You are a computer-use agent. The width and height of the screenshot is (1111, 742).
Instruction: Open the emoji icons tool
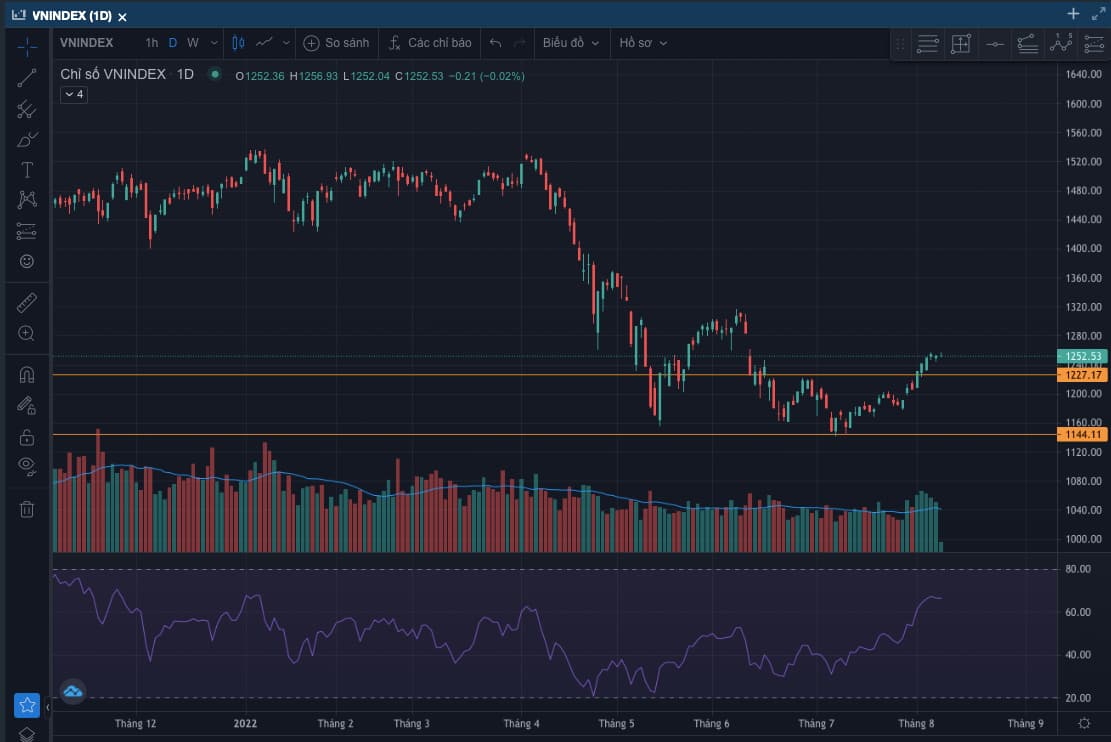pyautogui.click(x=27, y=262)
